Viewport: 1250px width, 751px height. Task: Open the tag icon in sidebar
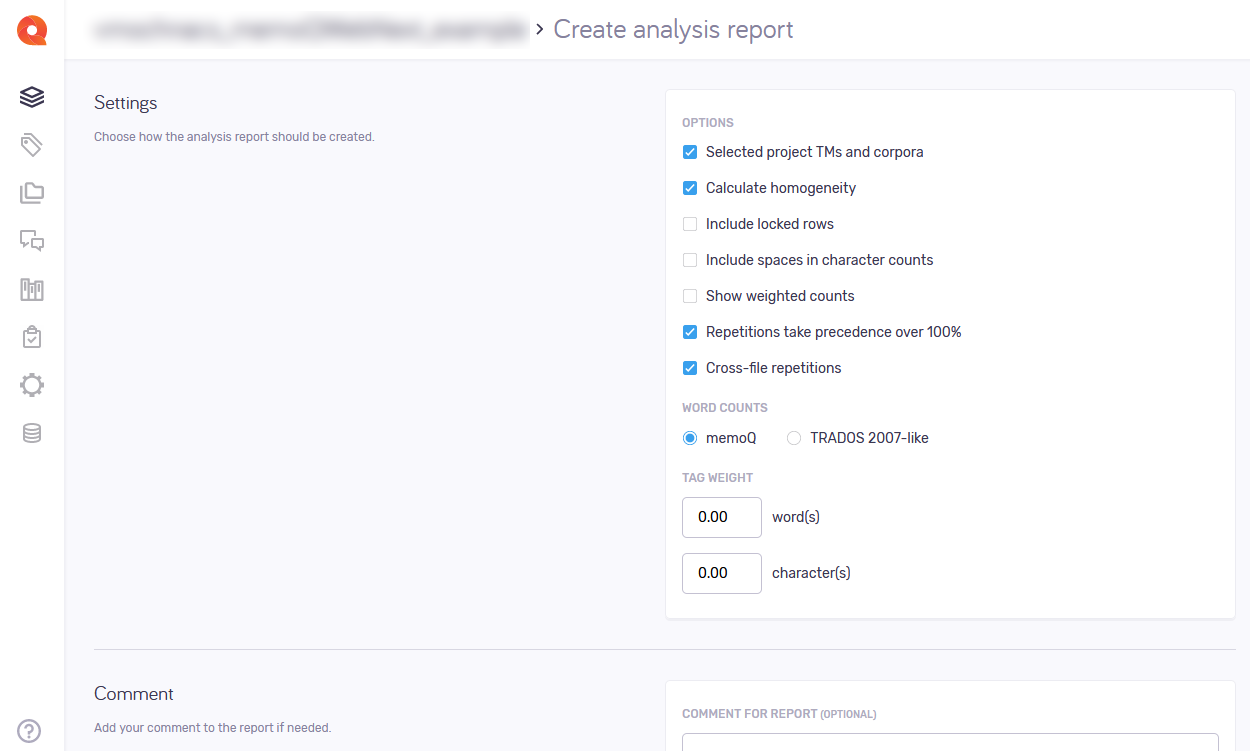(32, 145)
